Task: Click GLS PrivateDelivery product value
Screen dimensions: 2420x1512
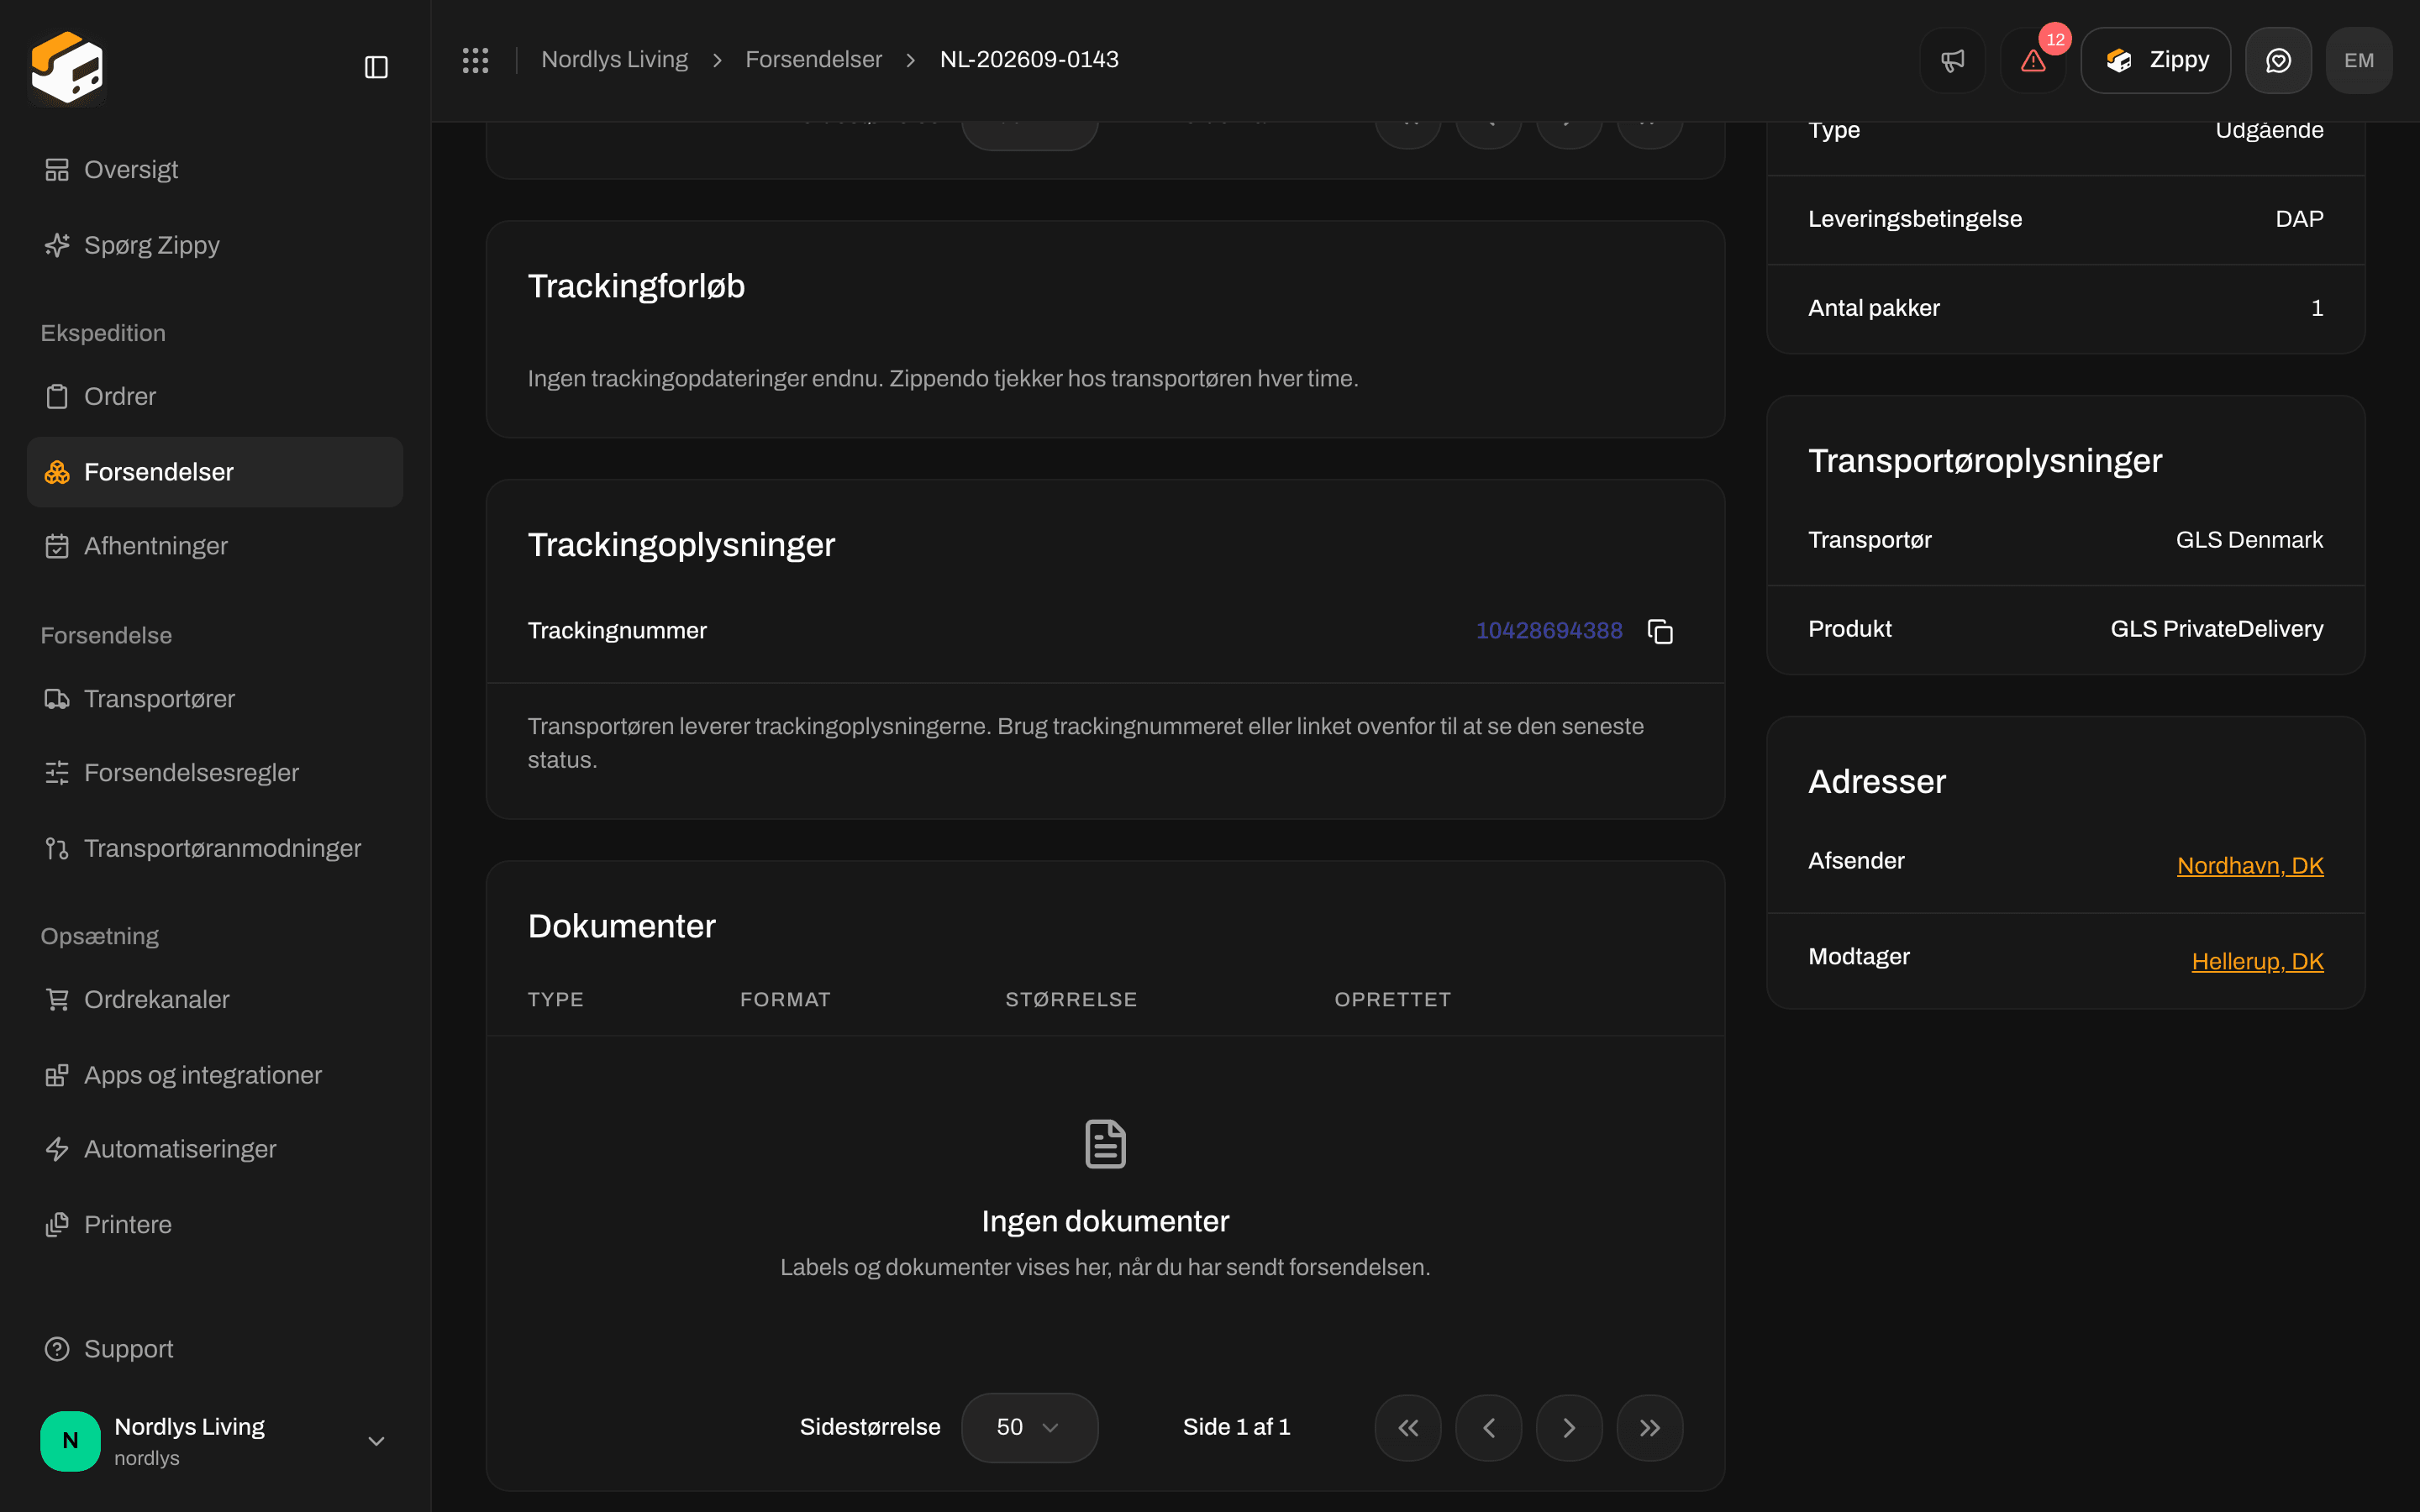Action: point(2217,629)
